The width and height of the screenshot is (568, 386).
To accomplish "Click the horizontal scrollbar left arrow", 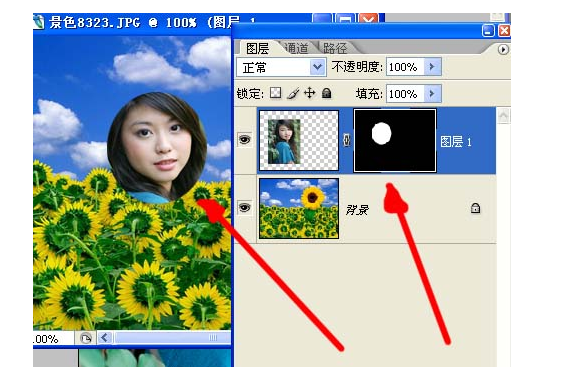I will pos(104,338).
